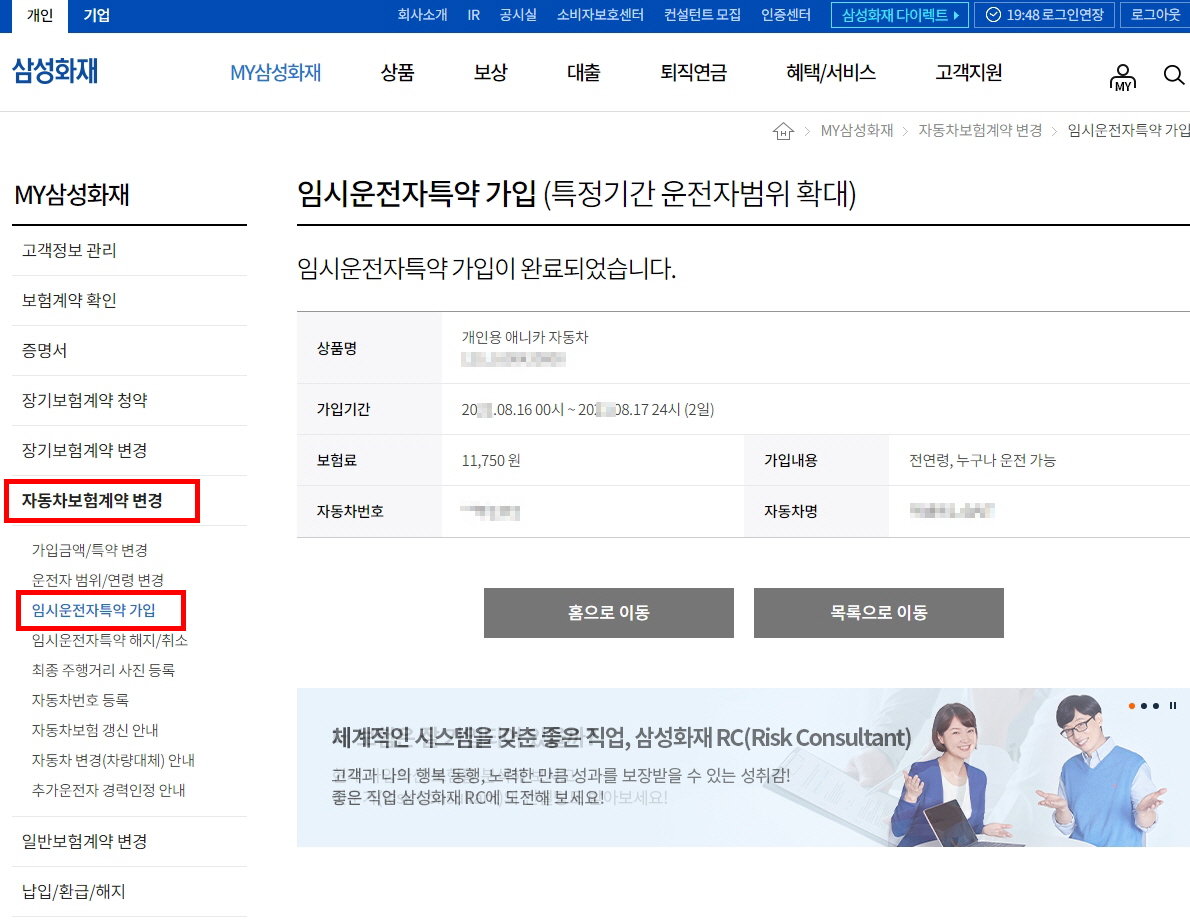Open the MY account person icon
The height and width of the screenshot is (920, 1190).
pos(1122,77)
